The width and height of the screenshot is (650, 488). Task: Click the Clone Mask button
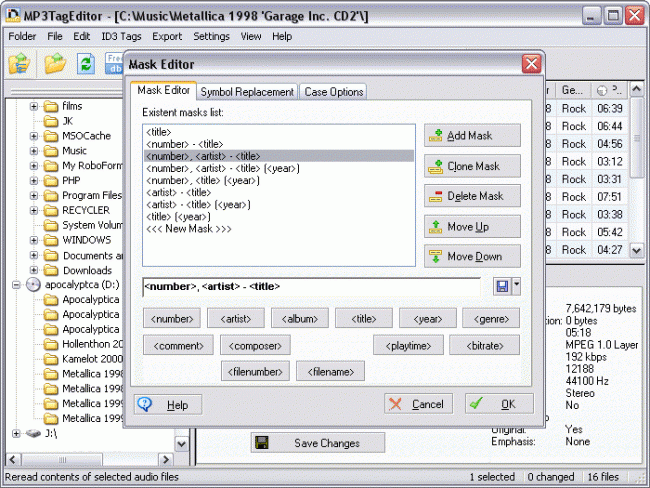click(x=472, y=166)
